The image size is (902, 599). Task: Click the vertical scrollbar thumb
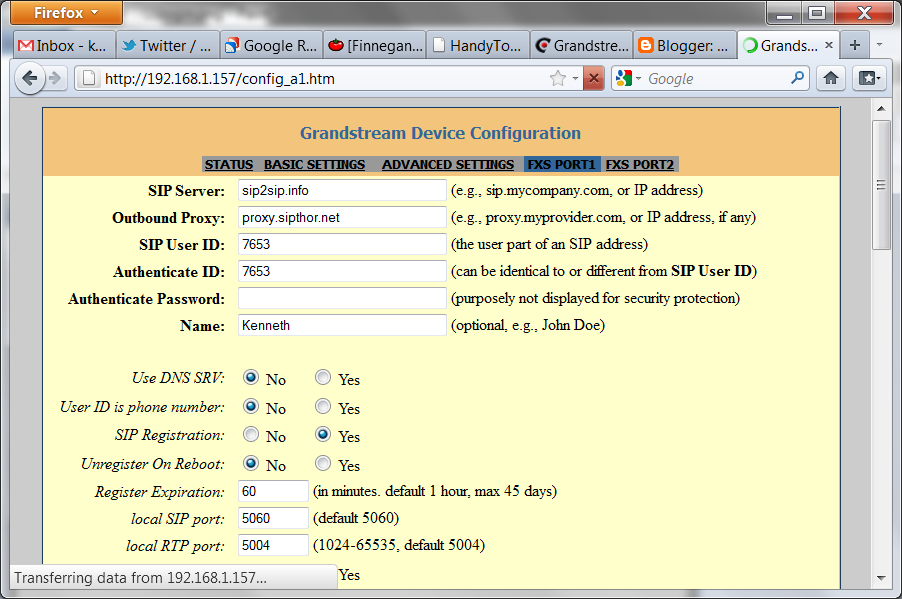(881, 184)
